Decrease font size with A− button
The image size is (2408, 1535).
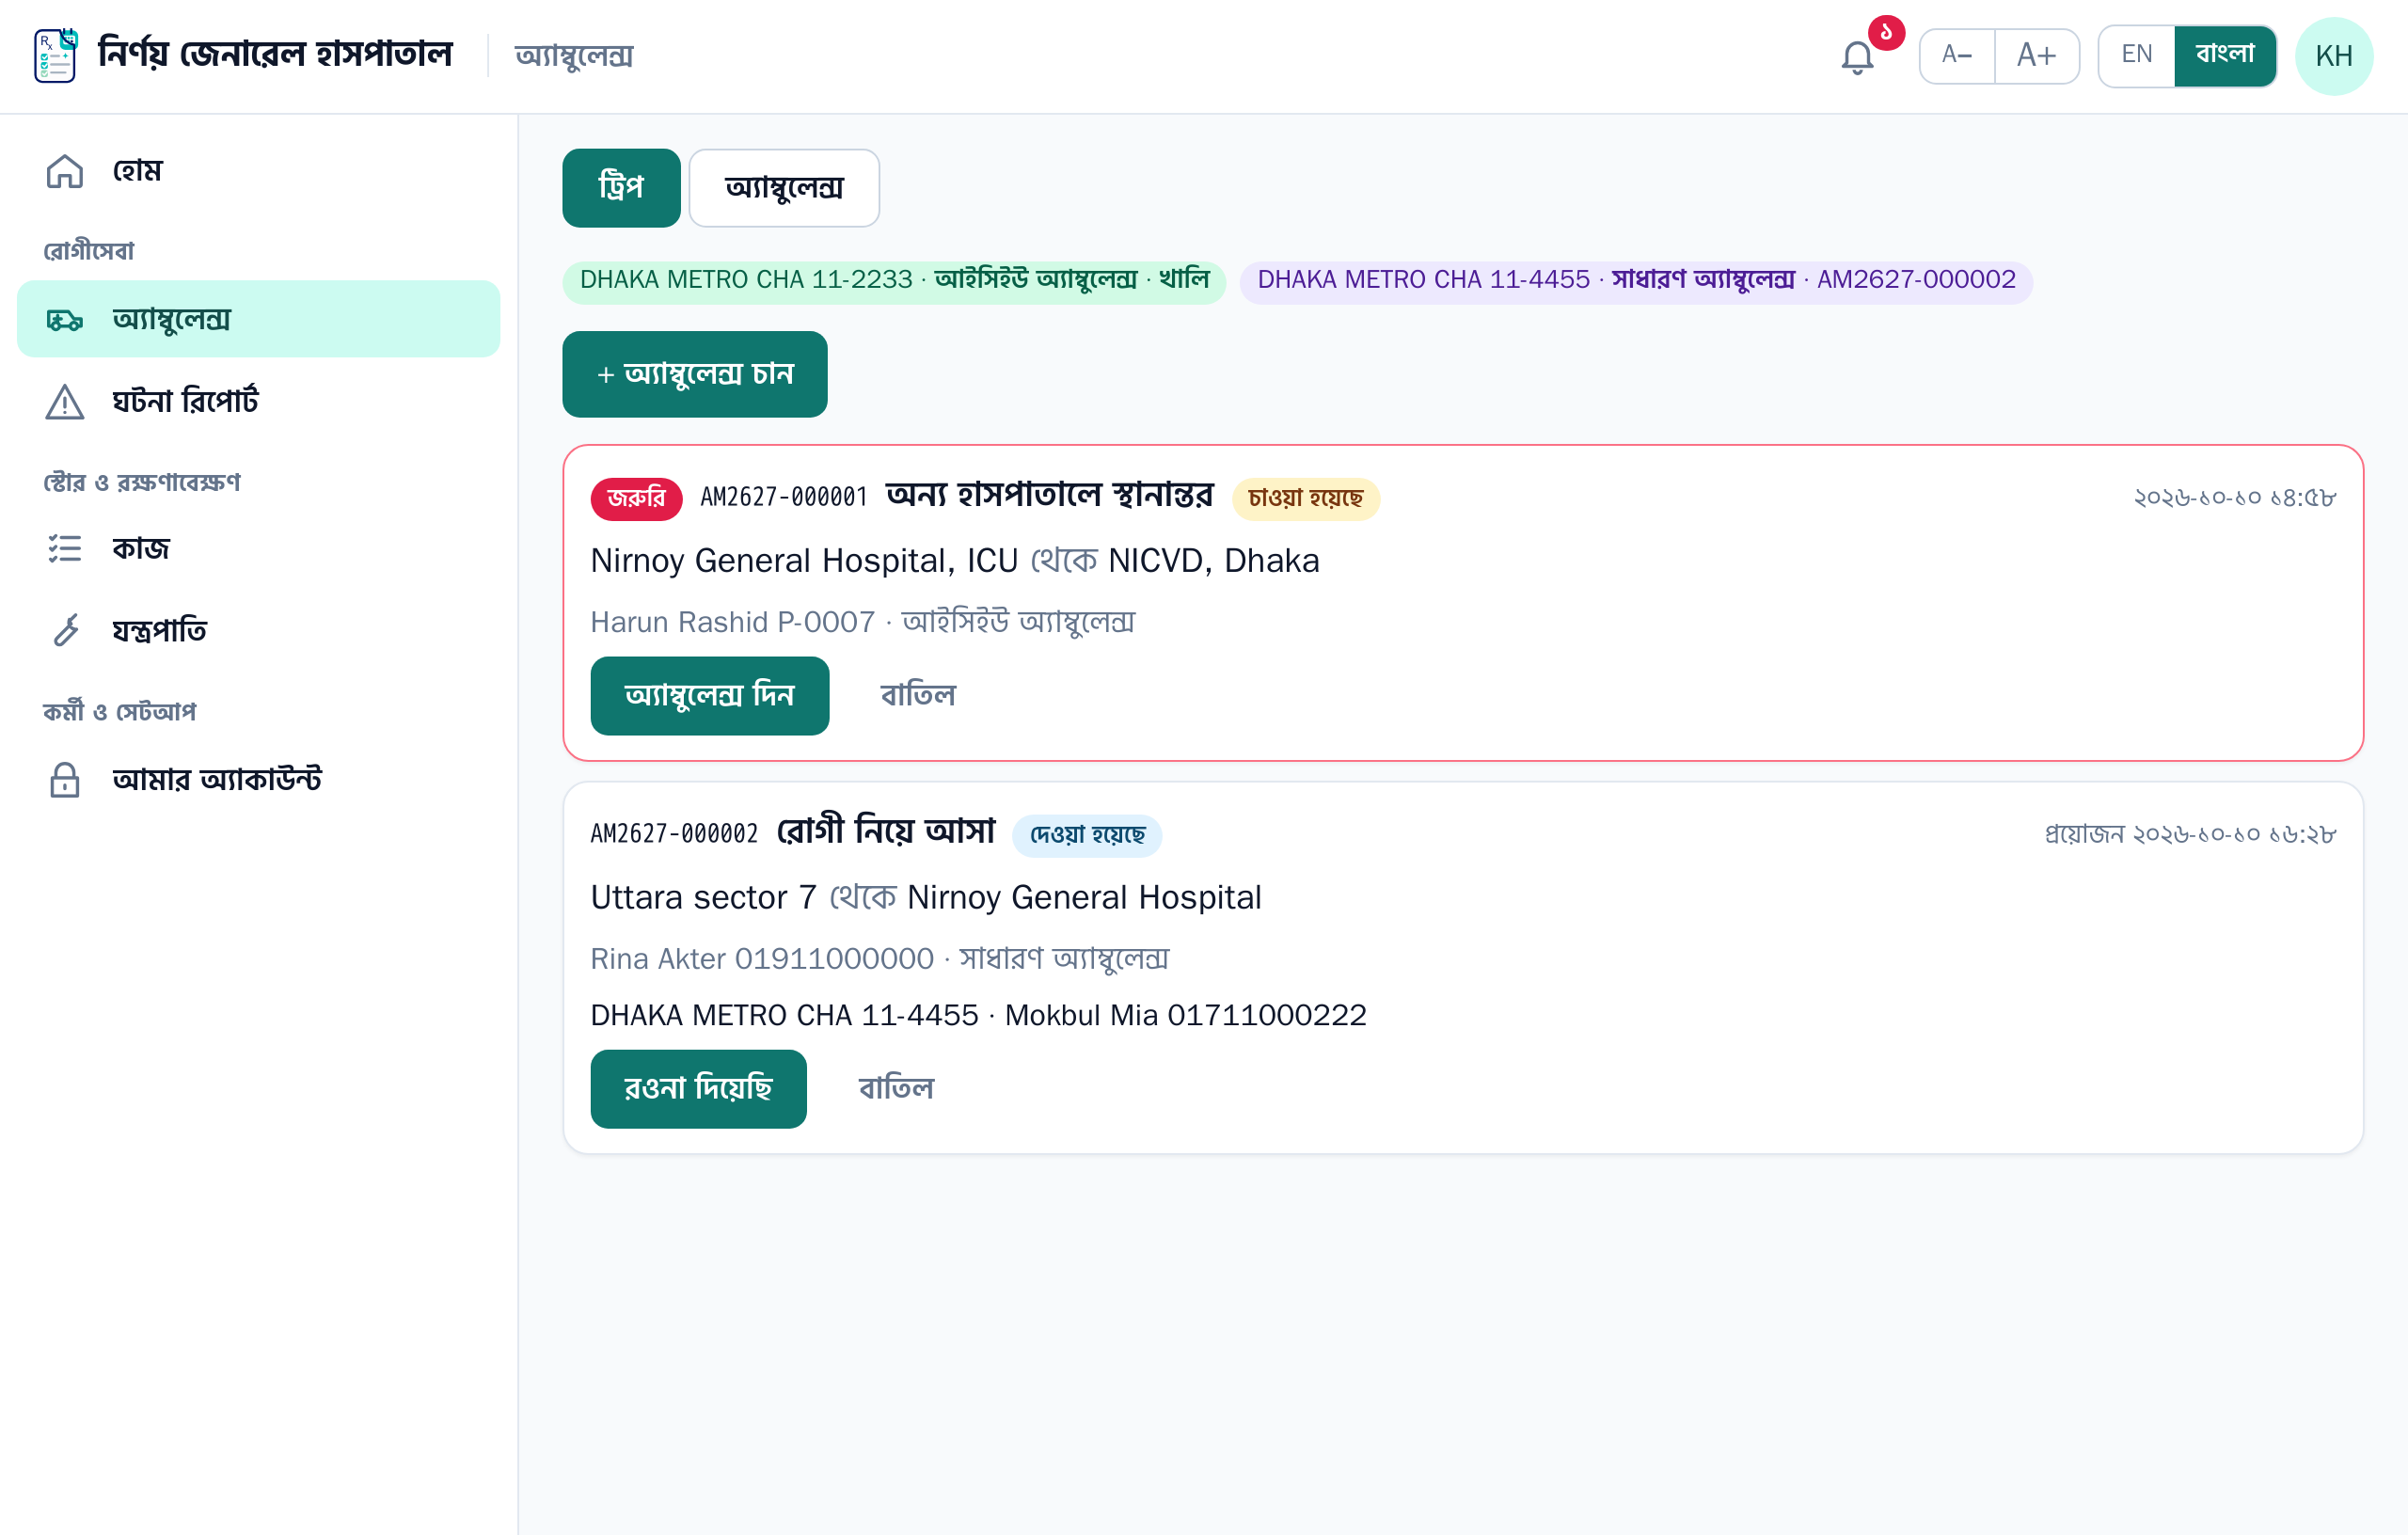[1957, 56]
